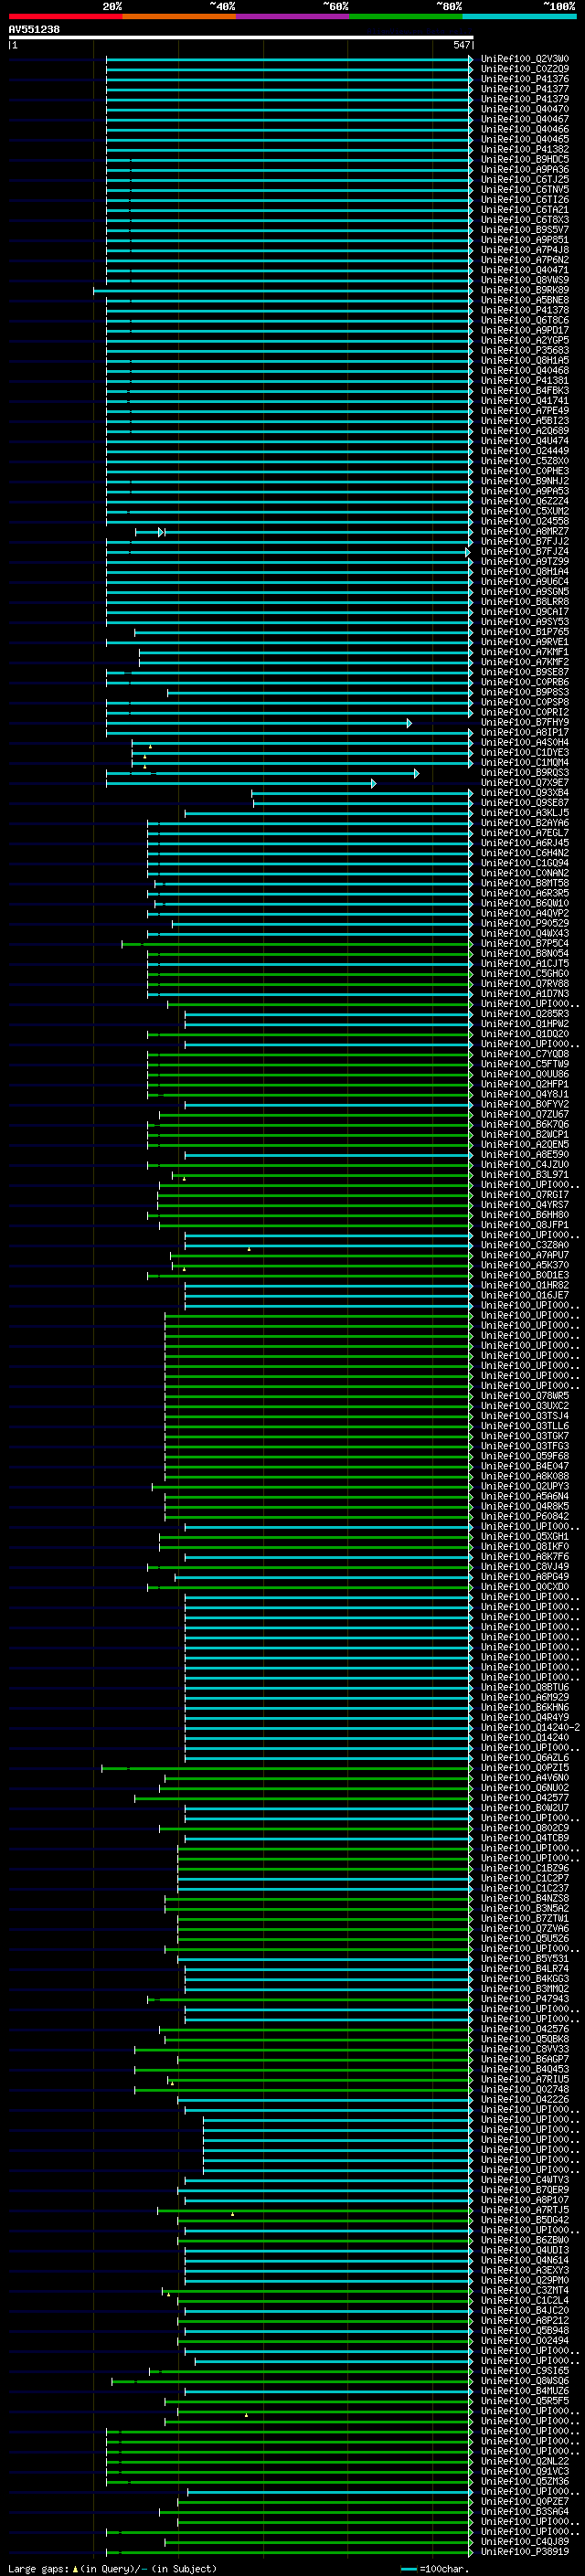The height and width of the screenshot is (2576, 585).
Task: Click the cyan alignment bar for UniRef100_Q2V3W0
Action: tap(289, 60)
